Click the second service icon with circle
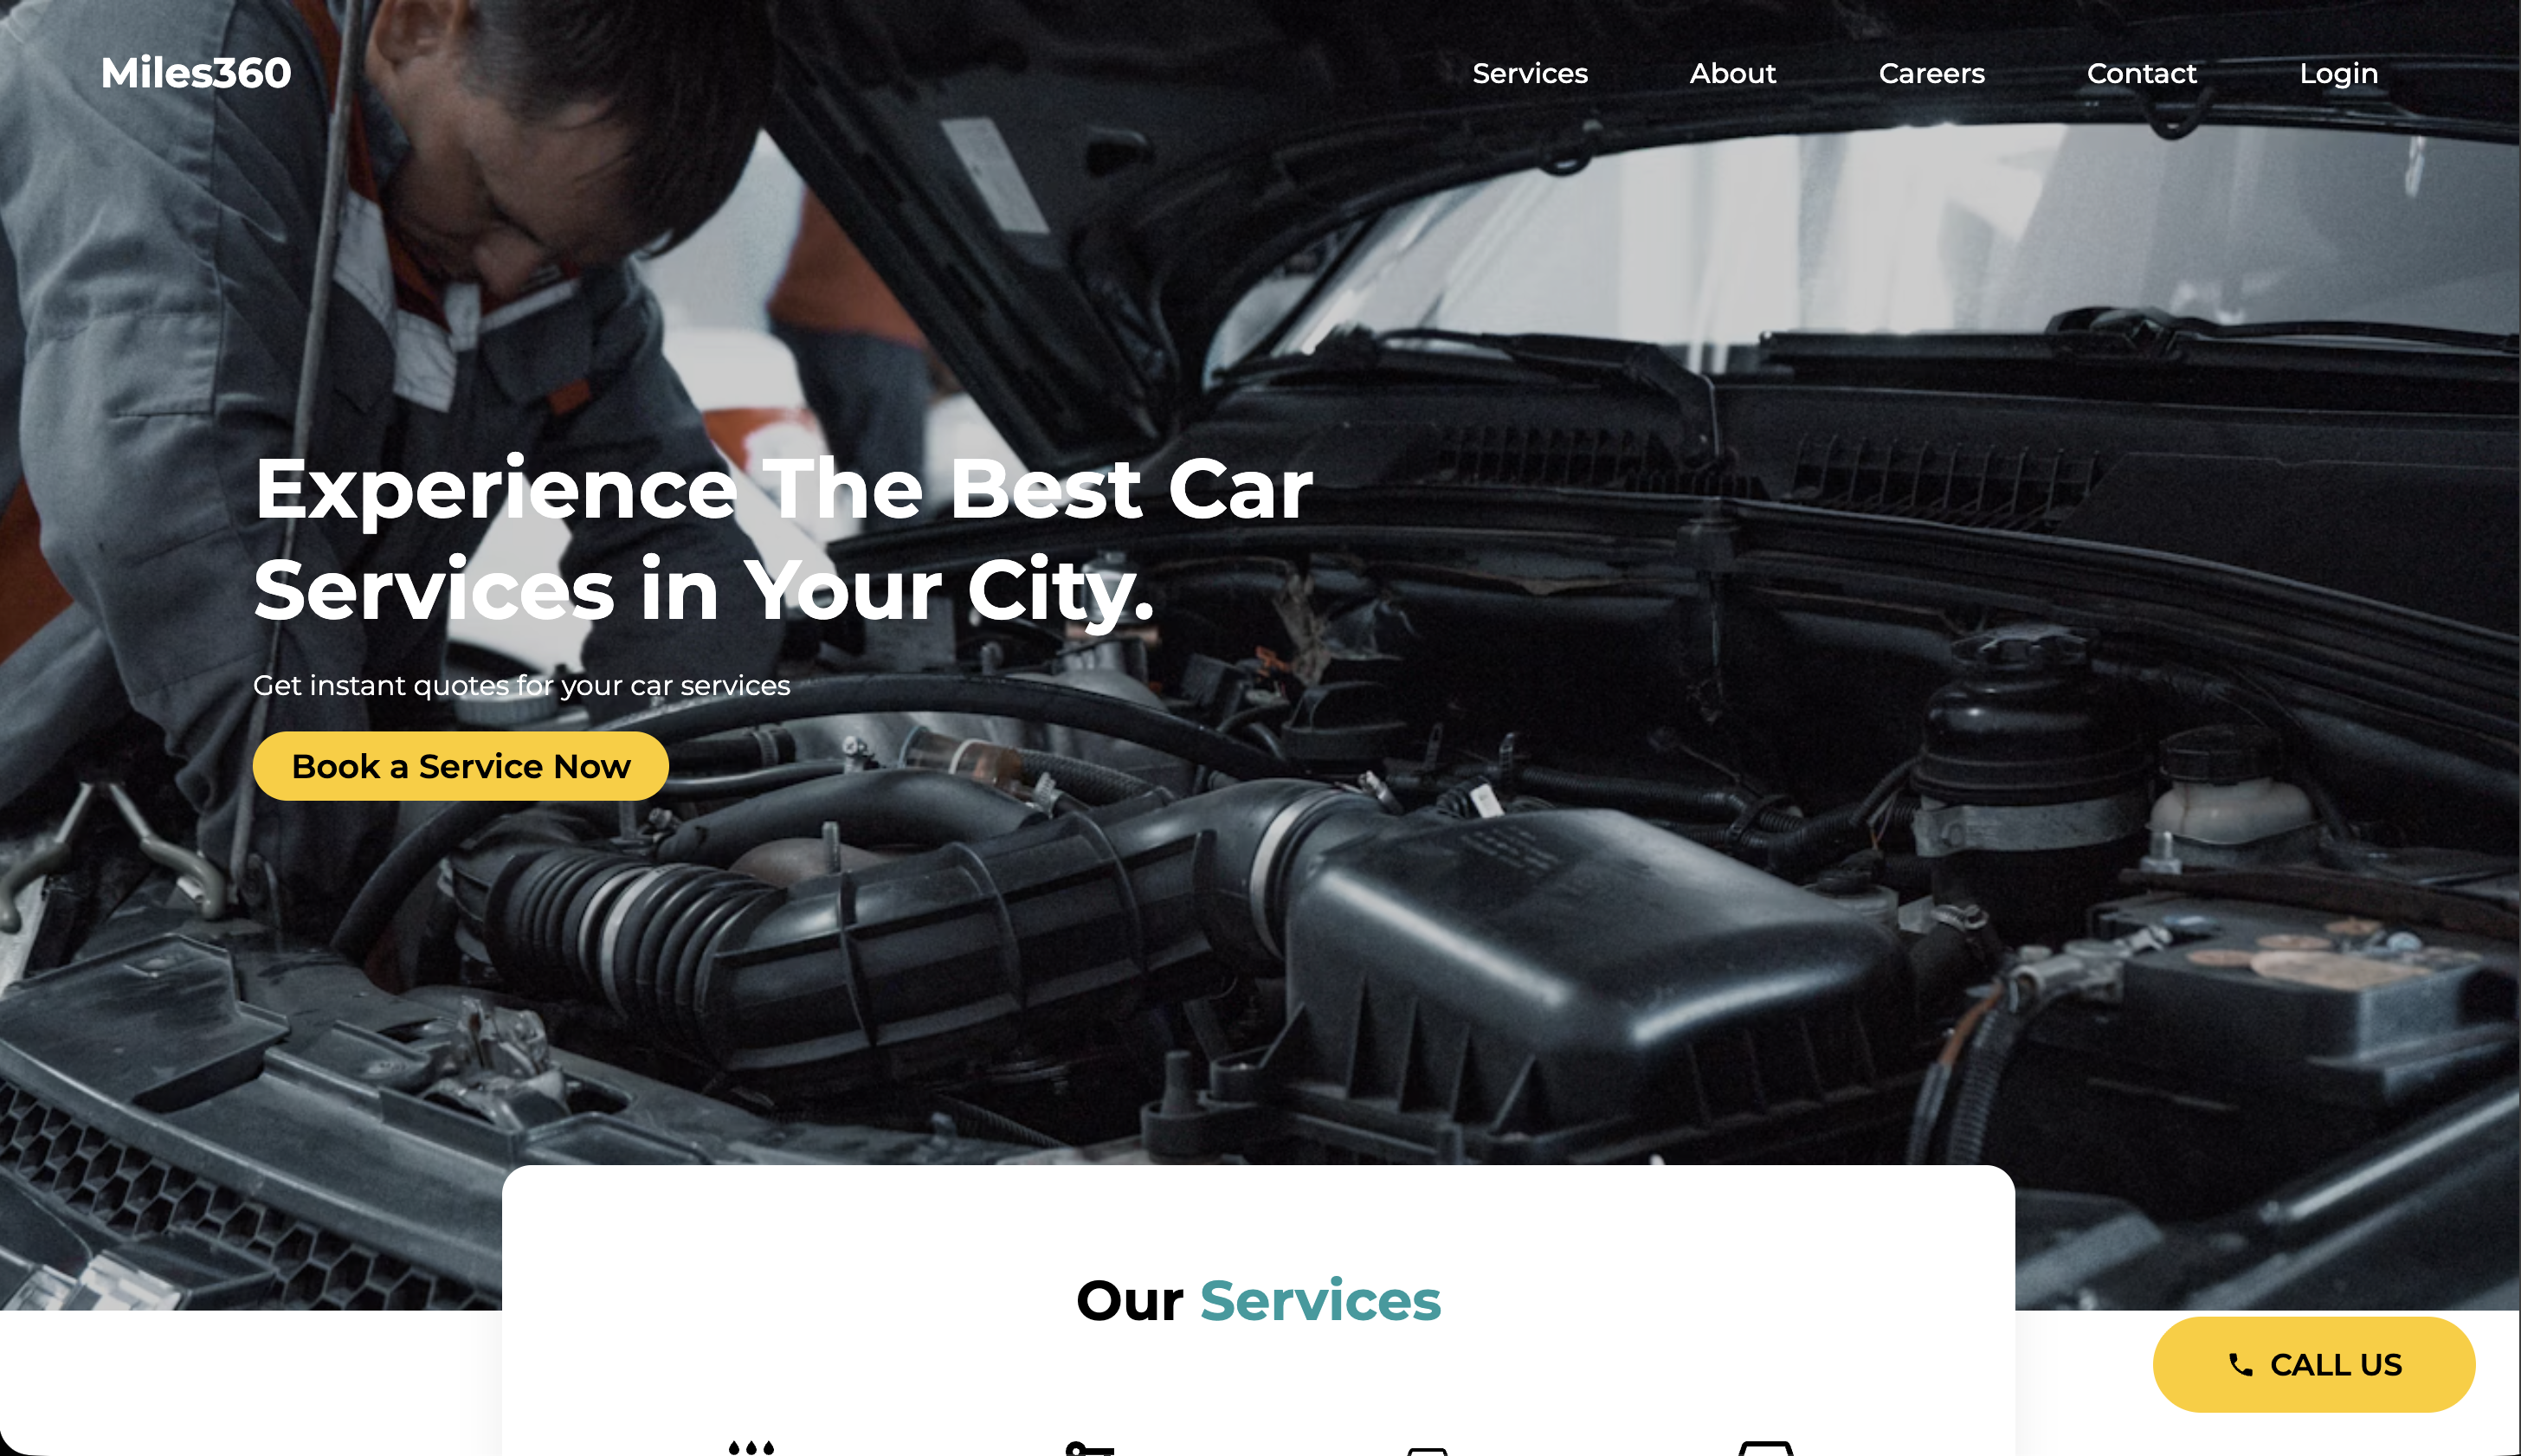 [1089, 1448]
